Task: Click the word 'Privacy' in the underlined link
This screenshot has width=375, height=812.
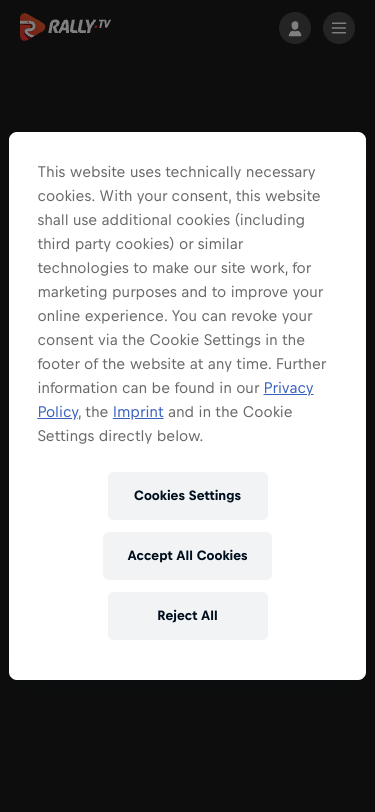Action: pyautogui.click(x=289, y=388)
